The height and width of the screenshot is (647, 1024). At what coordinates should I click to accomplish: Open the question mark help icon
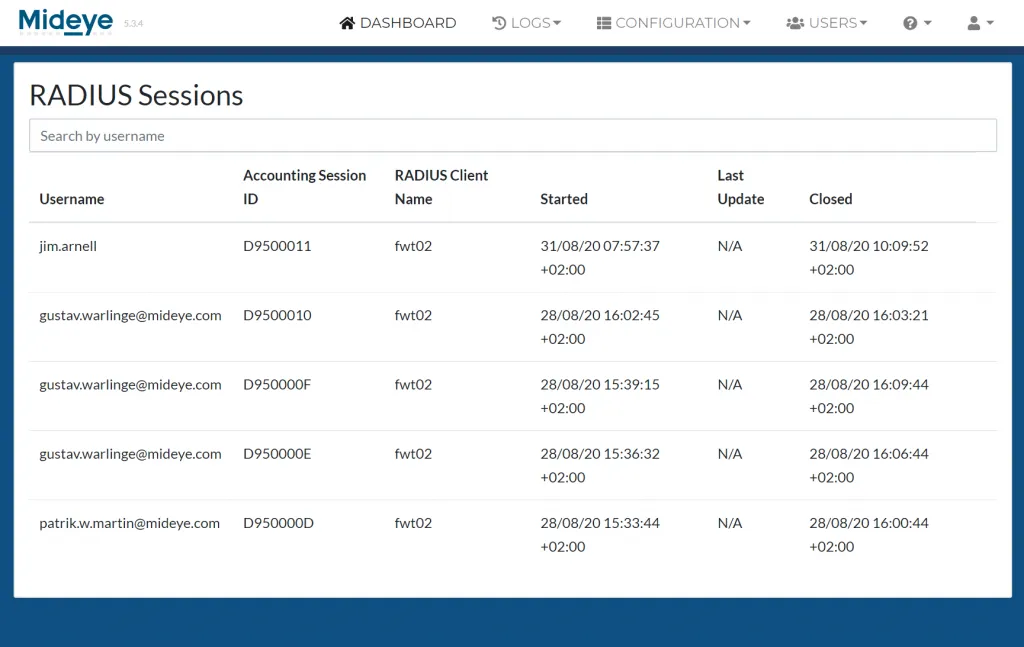[x=911, y=22]
